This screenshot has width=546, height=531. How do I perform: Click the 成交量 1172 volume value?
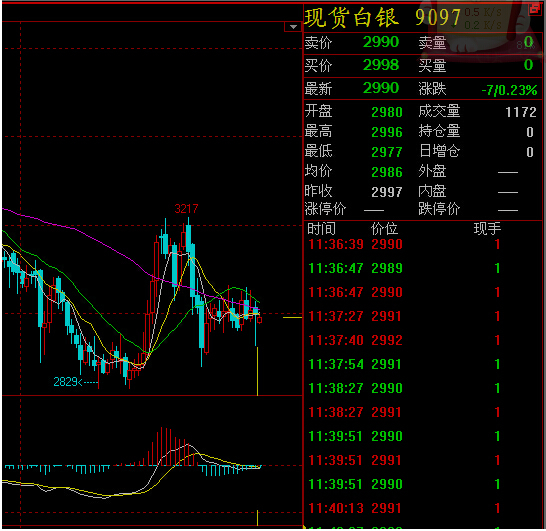[x=521, y=112]
